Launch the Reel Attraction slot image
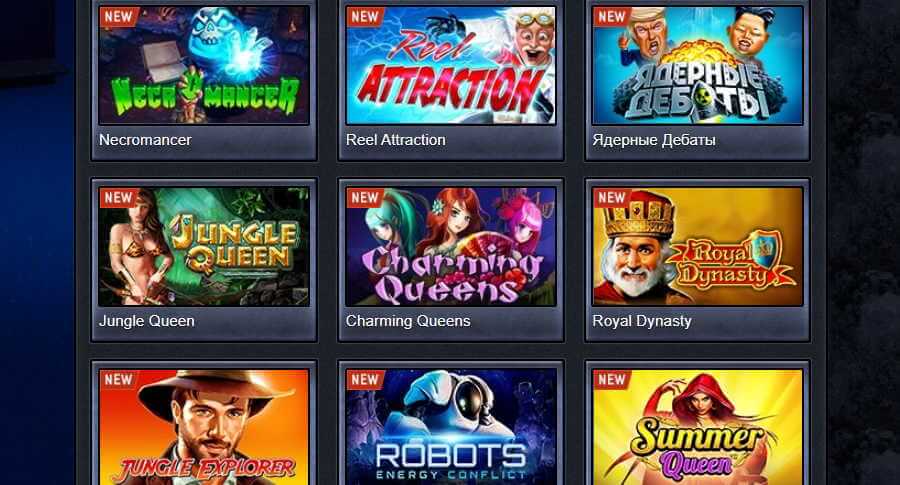Image resolution: width=900 pixels, height=485 pixels. click(451, 65)
